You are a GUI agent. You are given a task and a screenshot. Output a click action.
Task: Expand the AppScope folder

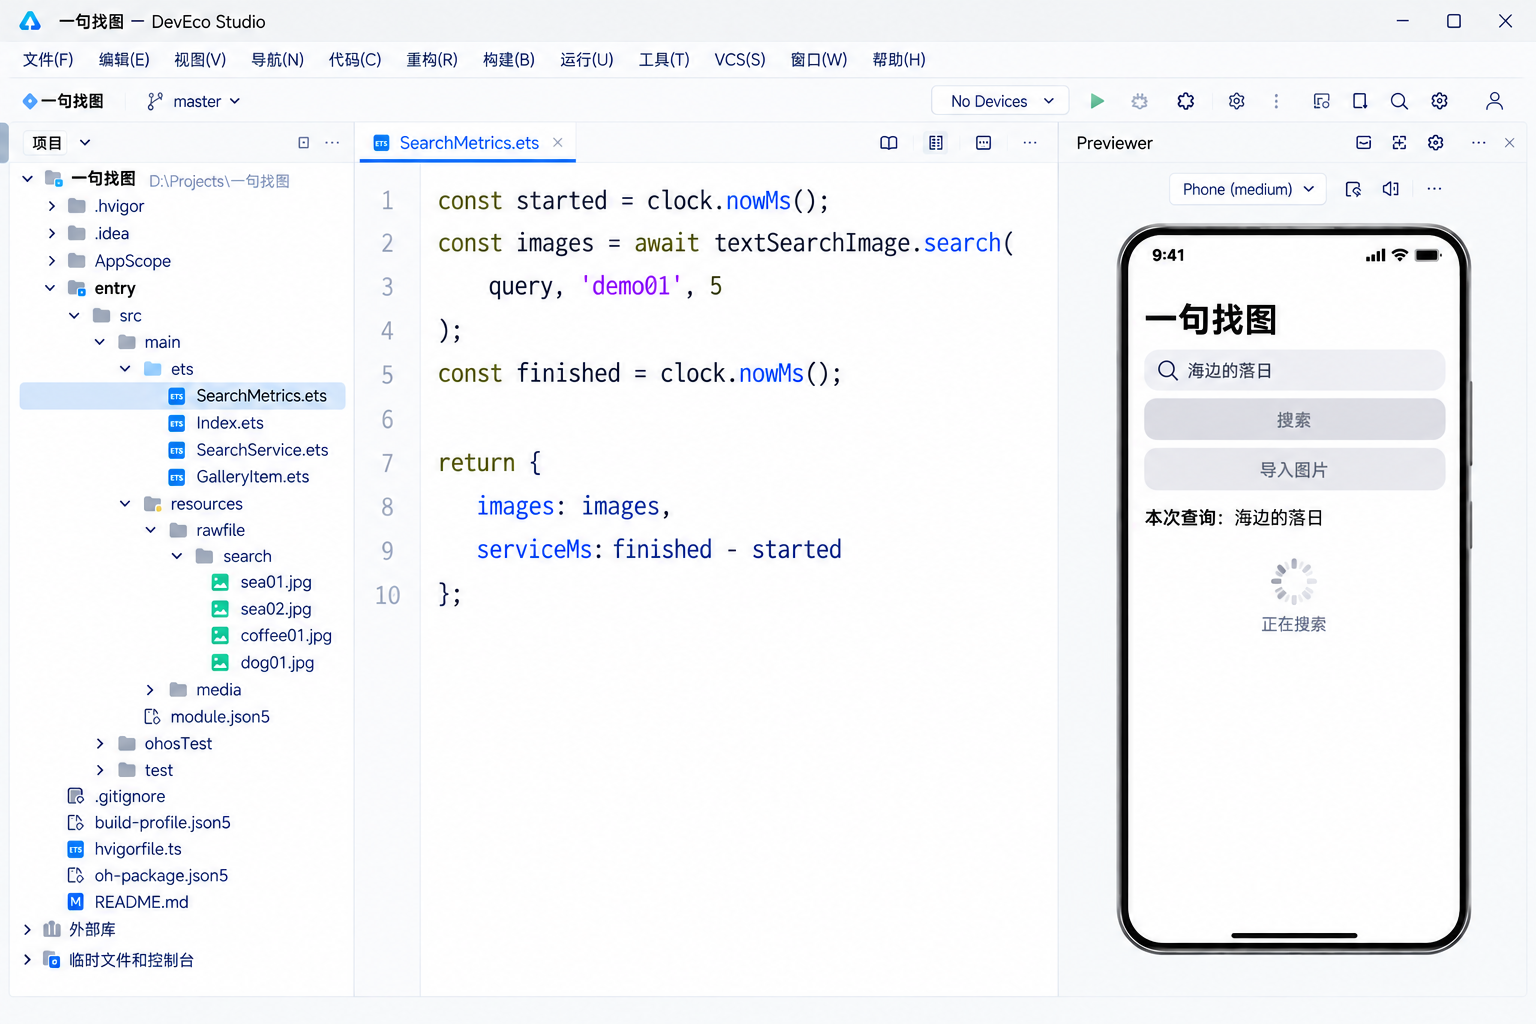[x=52, y=261]
